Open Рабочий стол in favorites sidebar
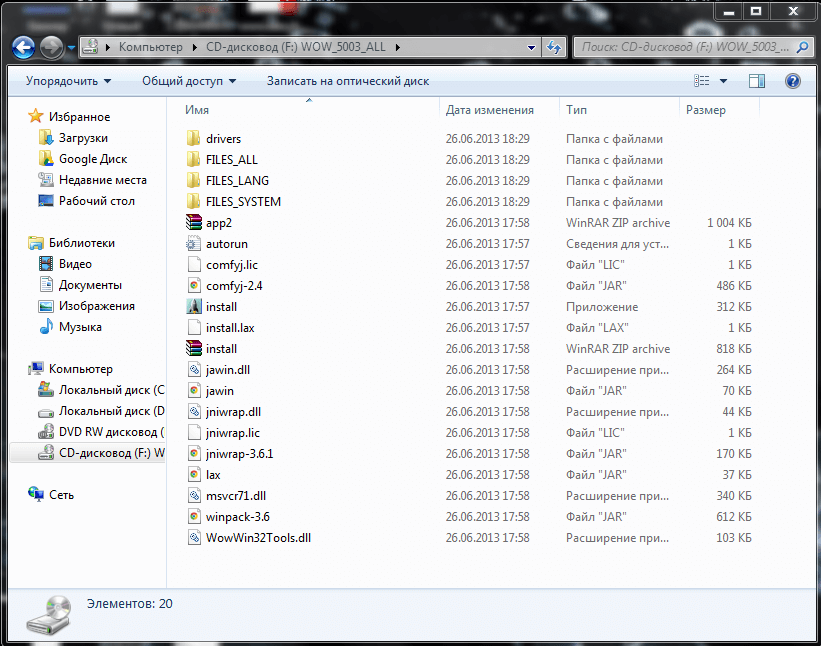Screen dimensions: 821x646 click(x=96, y=201)
